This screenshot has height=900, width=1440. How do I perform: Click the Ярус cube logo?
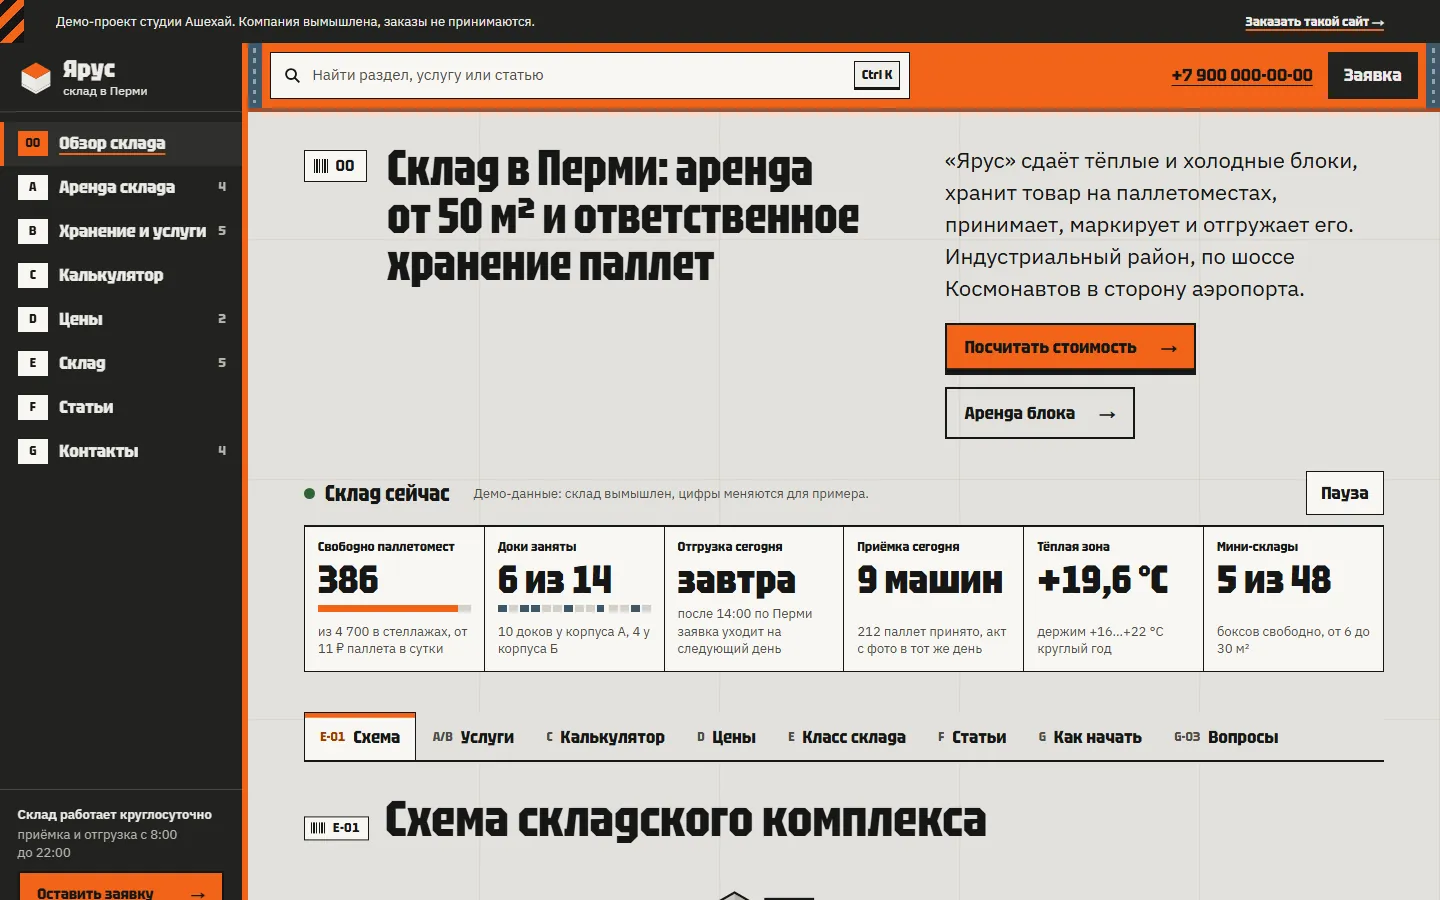(x=36, y=77)
